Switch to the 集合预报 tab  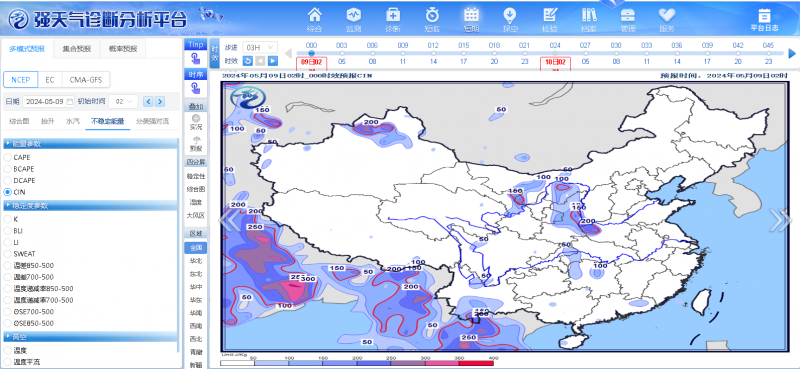pos(77,49)
